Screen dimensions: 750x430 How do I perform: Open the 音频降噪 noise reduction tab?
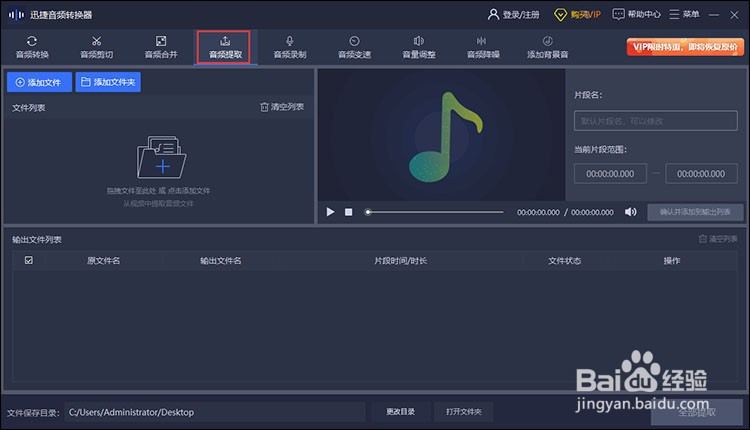click(483, 47)
